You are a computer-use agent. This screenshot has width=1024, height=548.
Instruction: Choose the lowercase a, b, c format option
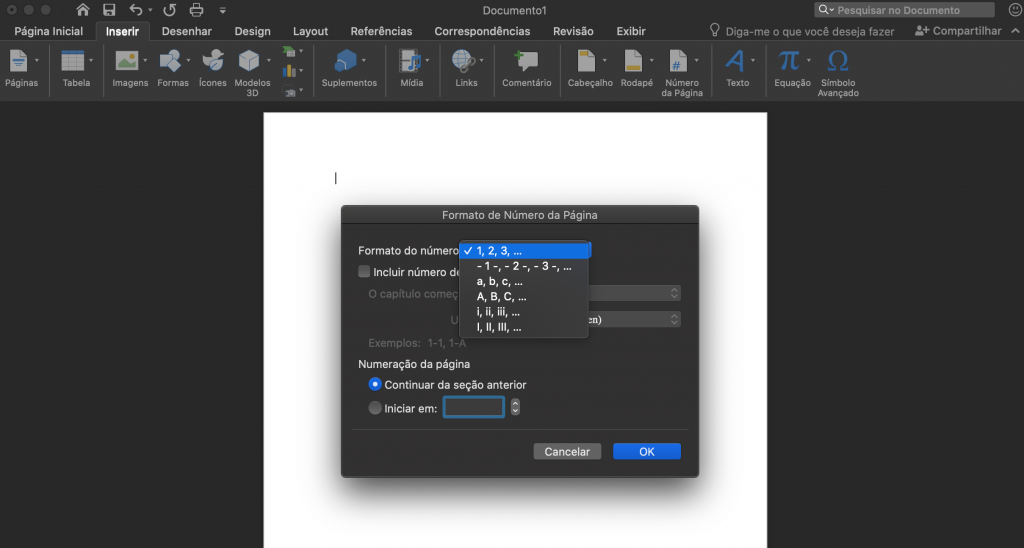(x=524, y=282)
